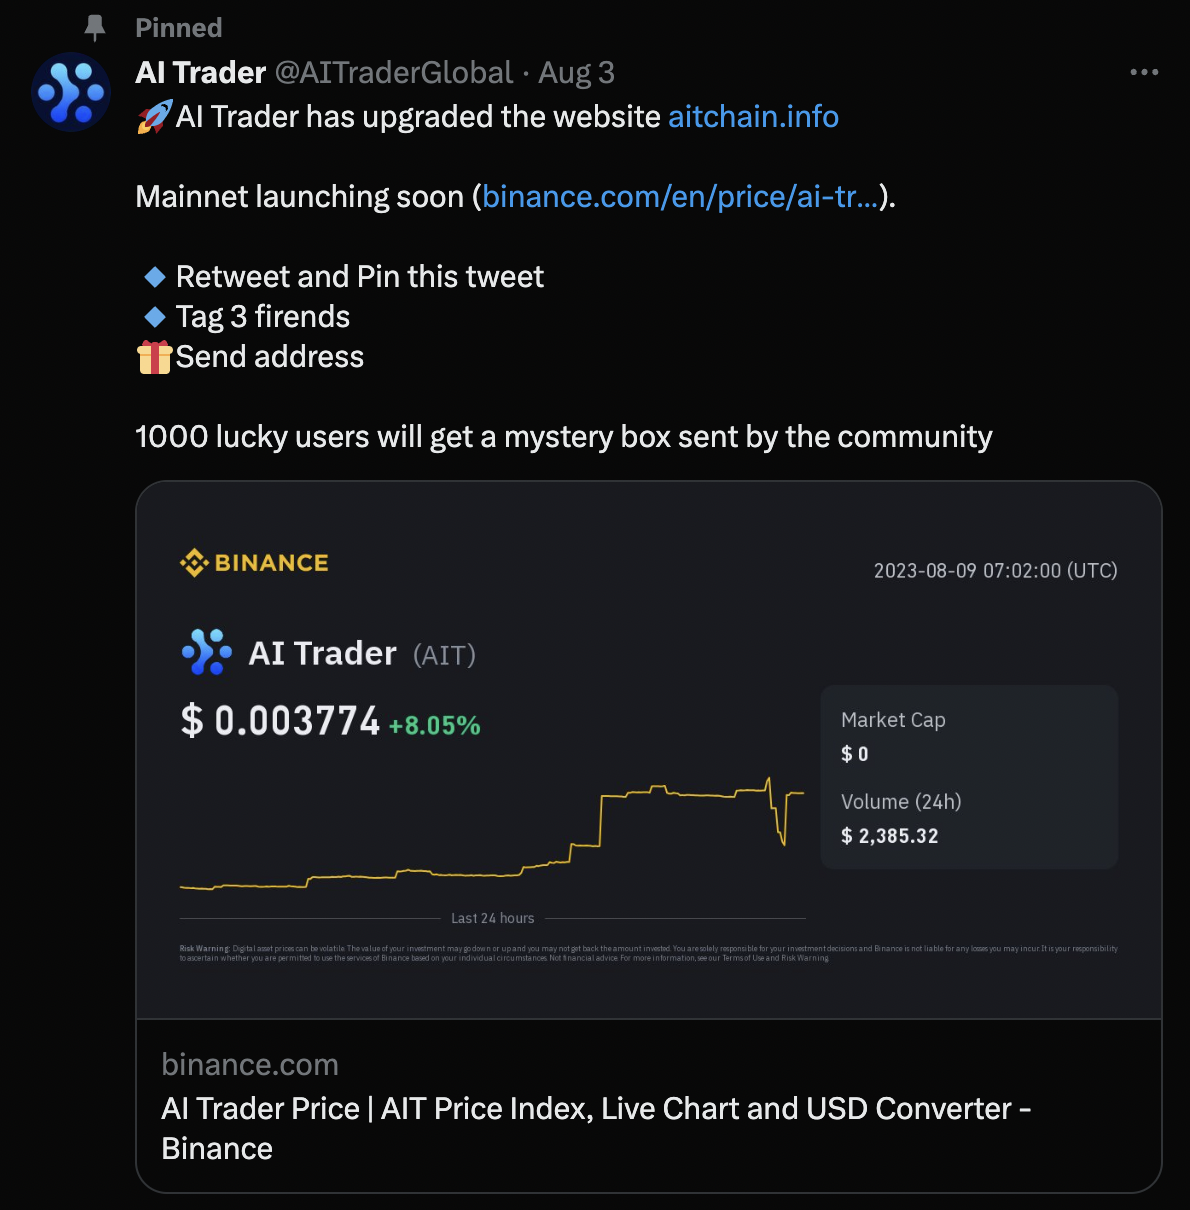Viewport: 1190px width, 1210px height.
Task: Click the AI Trader logo inside the Binance card
Action: point(207,652)
